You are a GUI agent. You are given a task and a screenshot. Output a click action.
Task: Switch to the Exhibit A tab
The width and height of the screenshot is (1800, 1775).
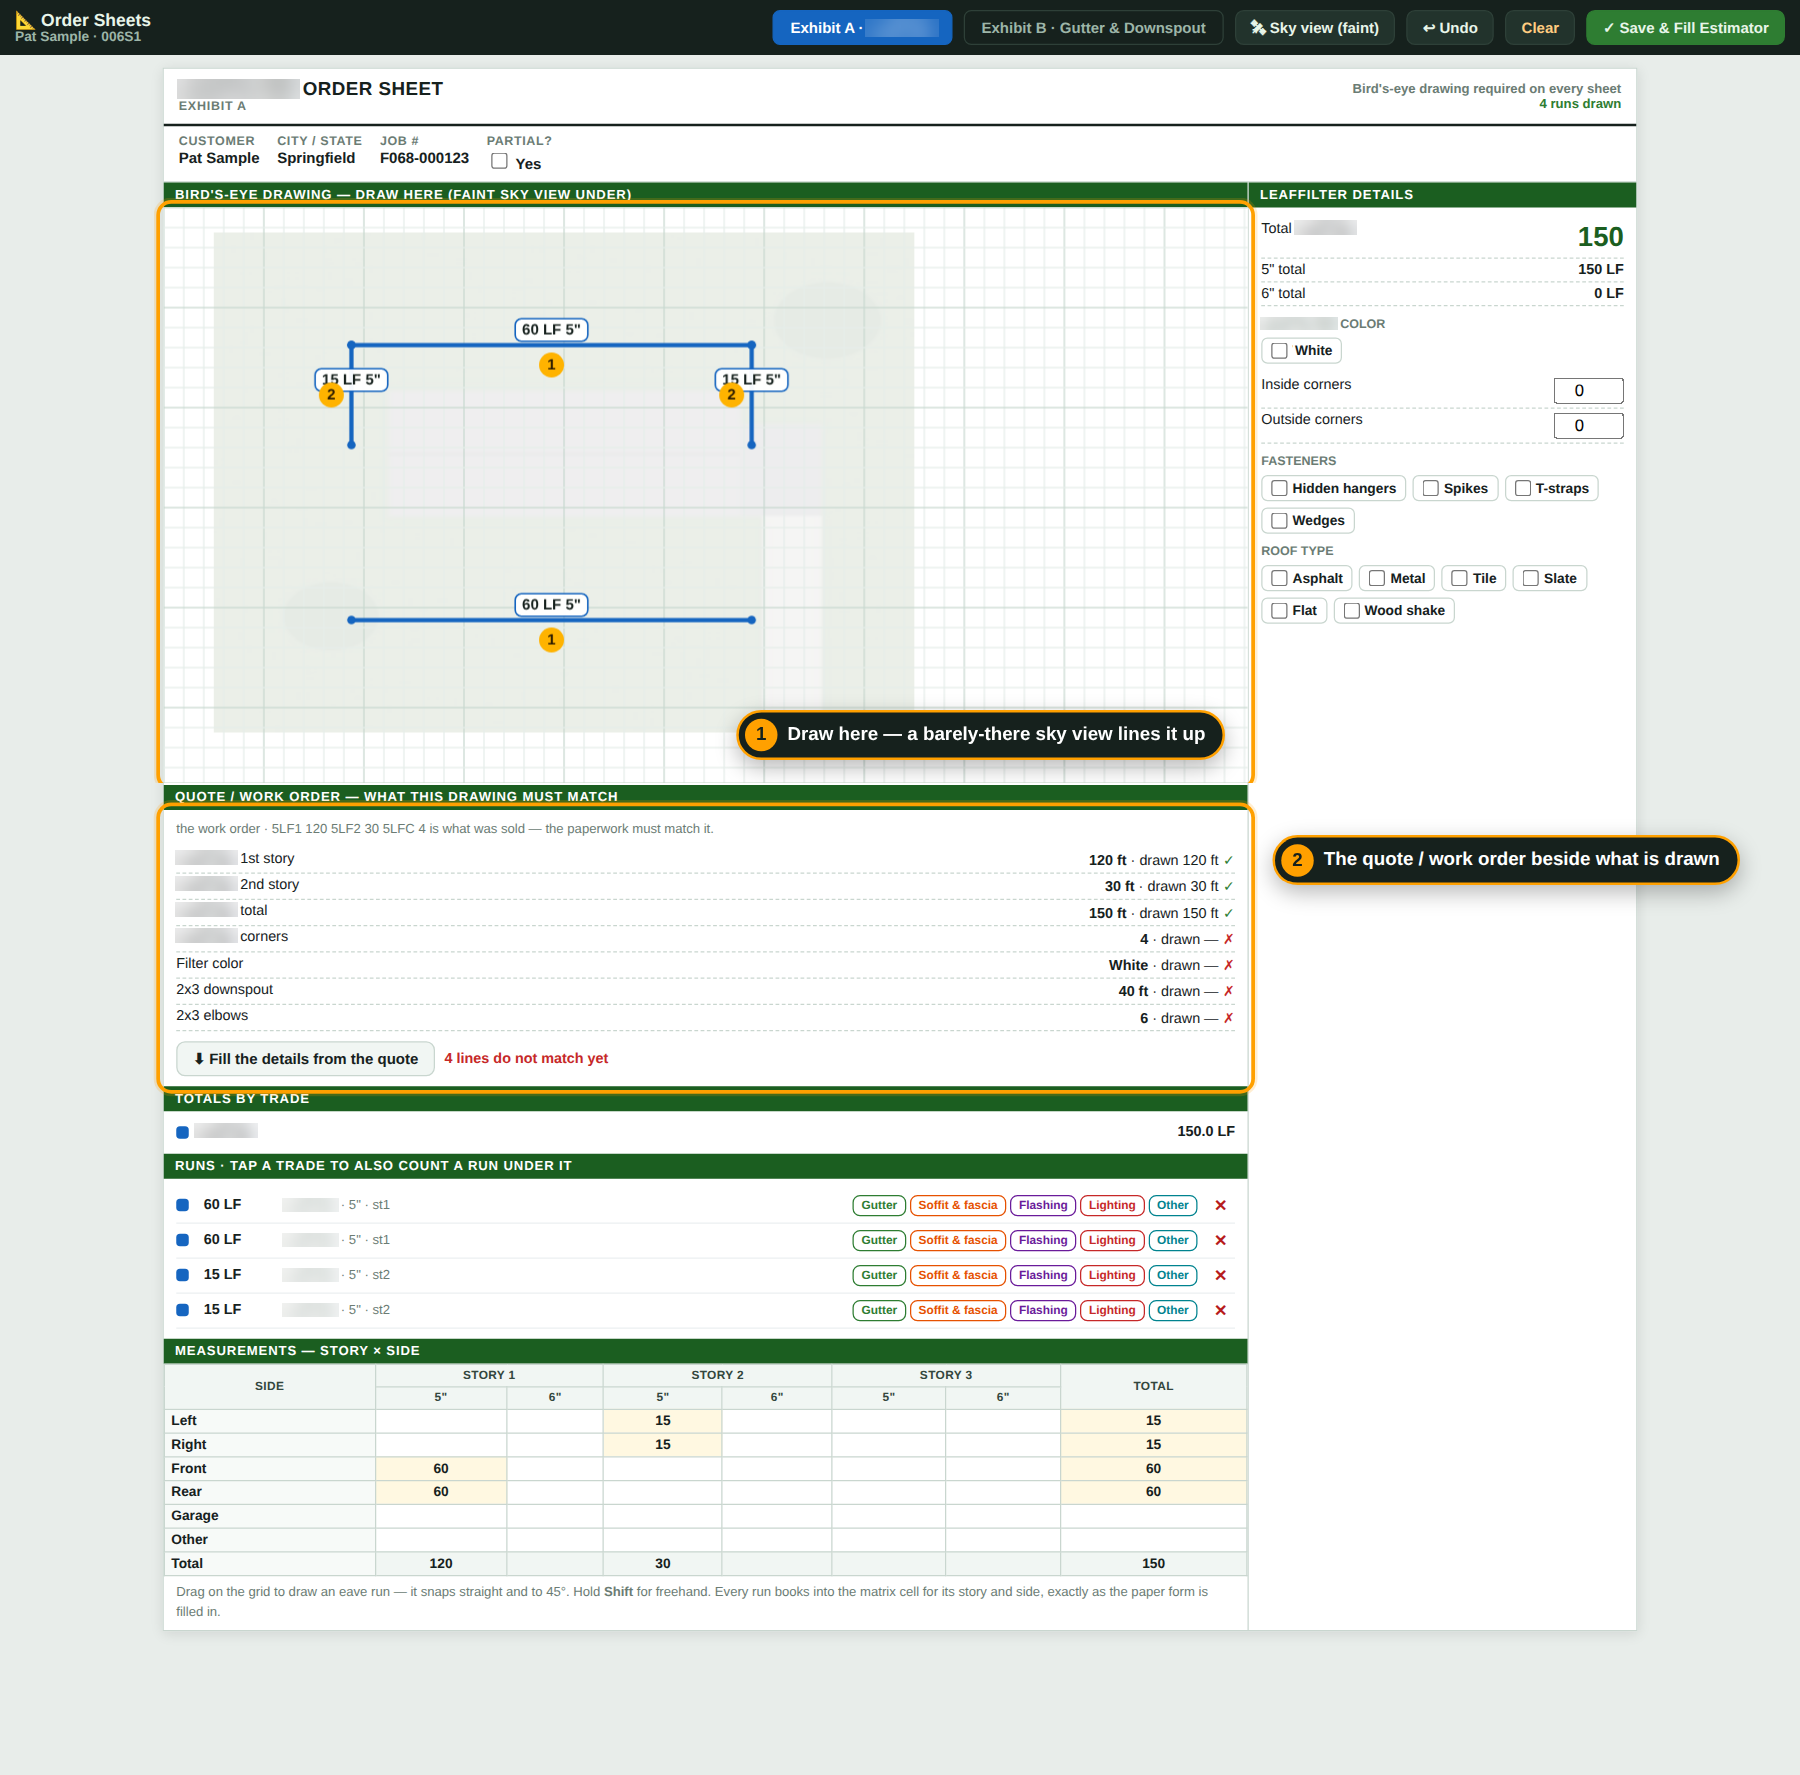point(862,28)
